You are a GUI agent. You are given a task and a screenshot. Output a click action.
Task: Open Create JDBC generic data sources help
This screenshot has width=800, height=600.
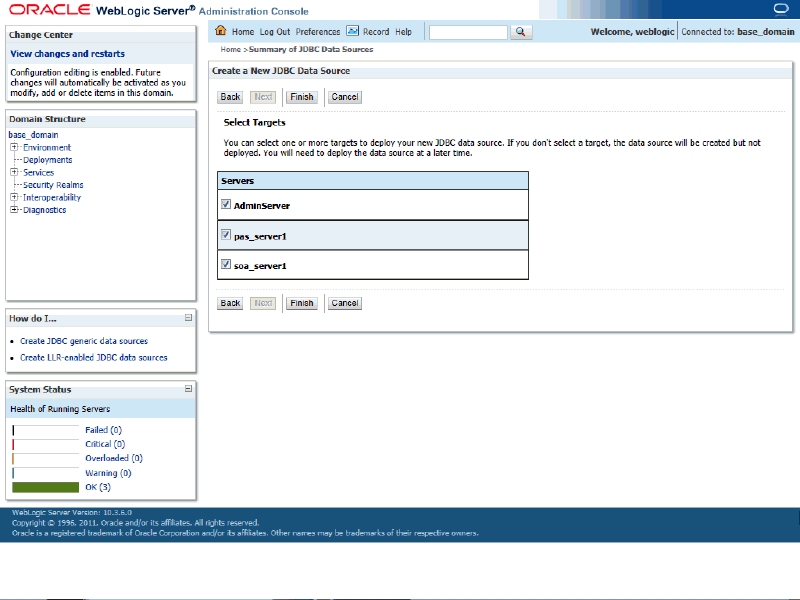(x=84, y=341)
